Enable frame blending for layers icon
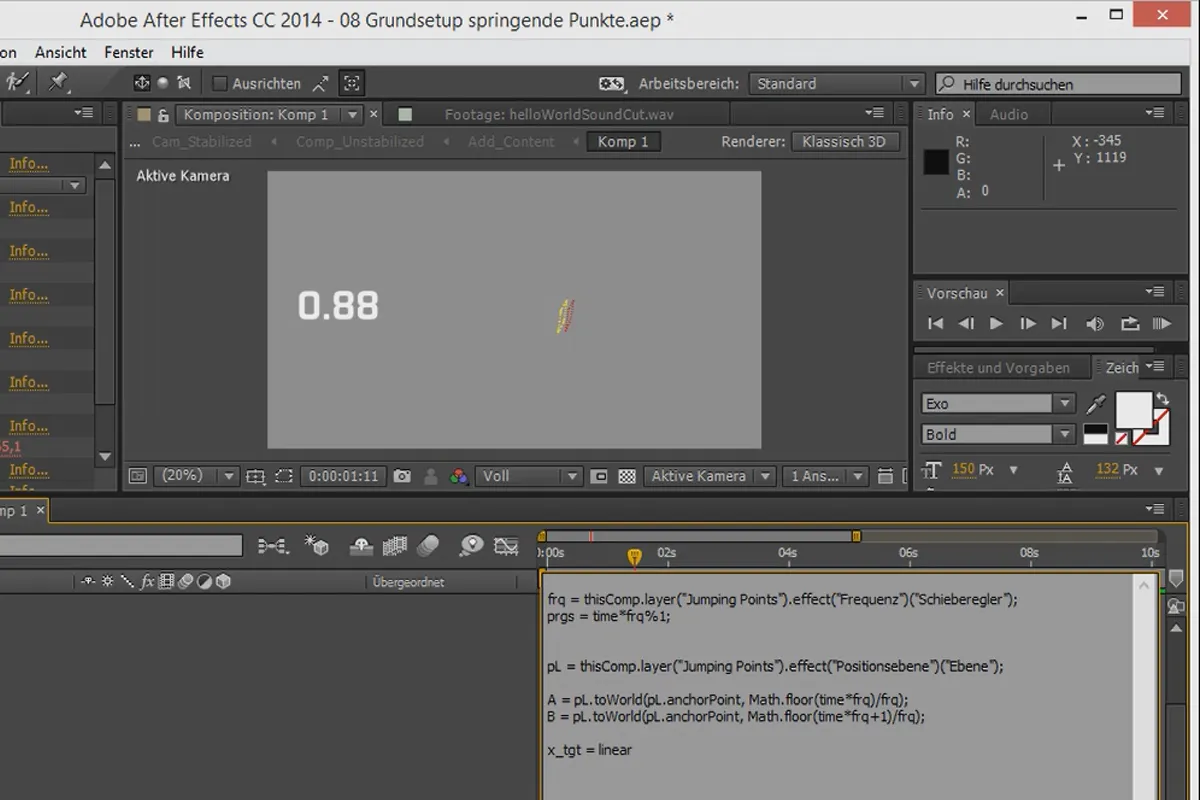The width and height of the screenshot is (1200, 800). (x=395, y=545)
